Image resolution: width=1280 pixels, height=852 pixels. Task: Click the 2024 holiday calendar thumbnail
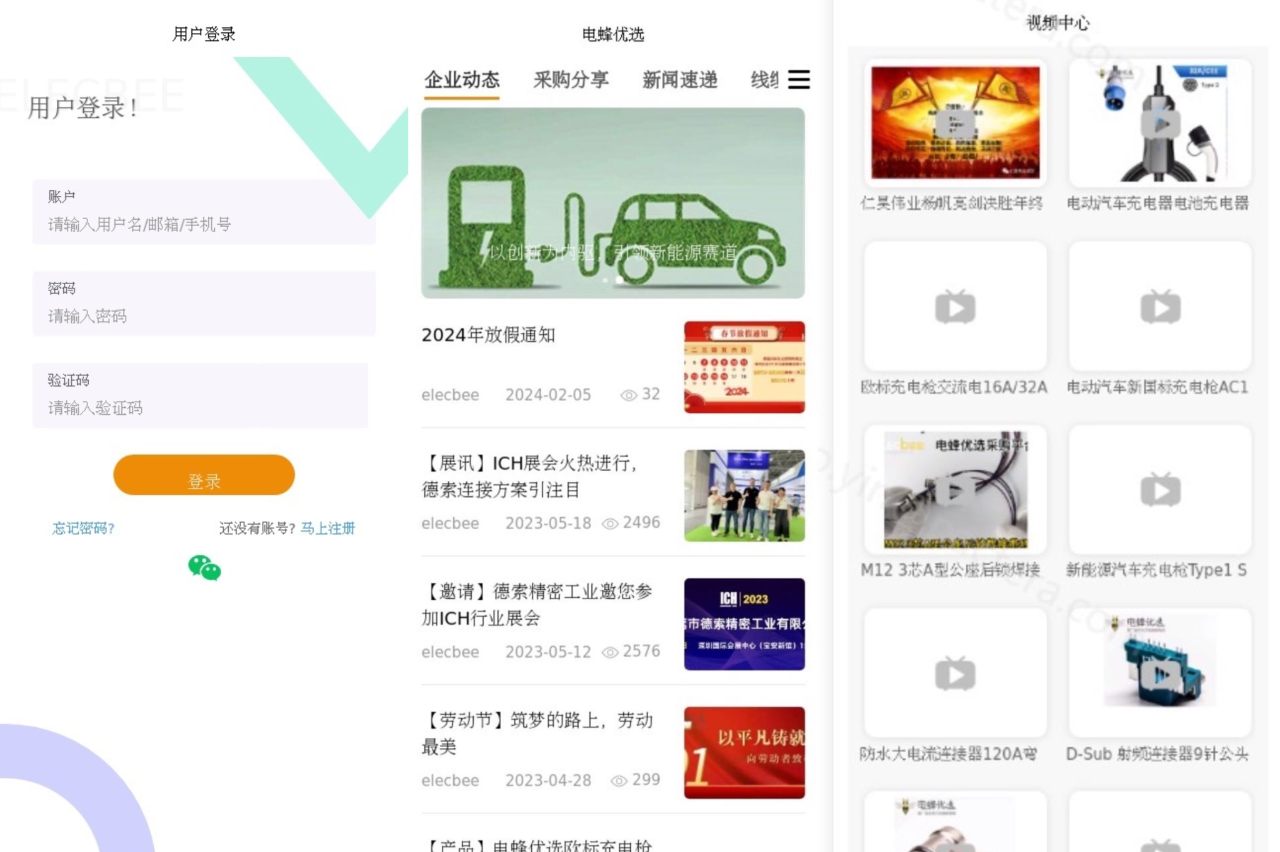coord(744,367)
